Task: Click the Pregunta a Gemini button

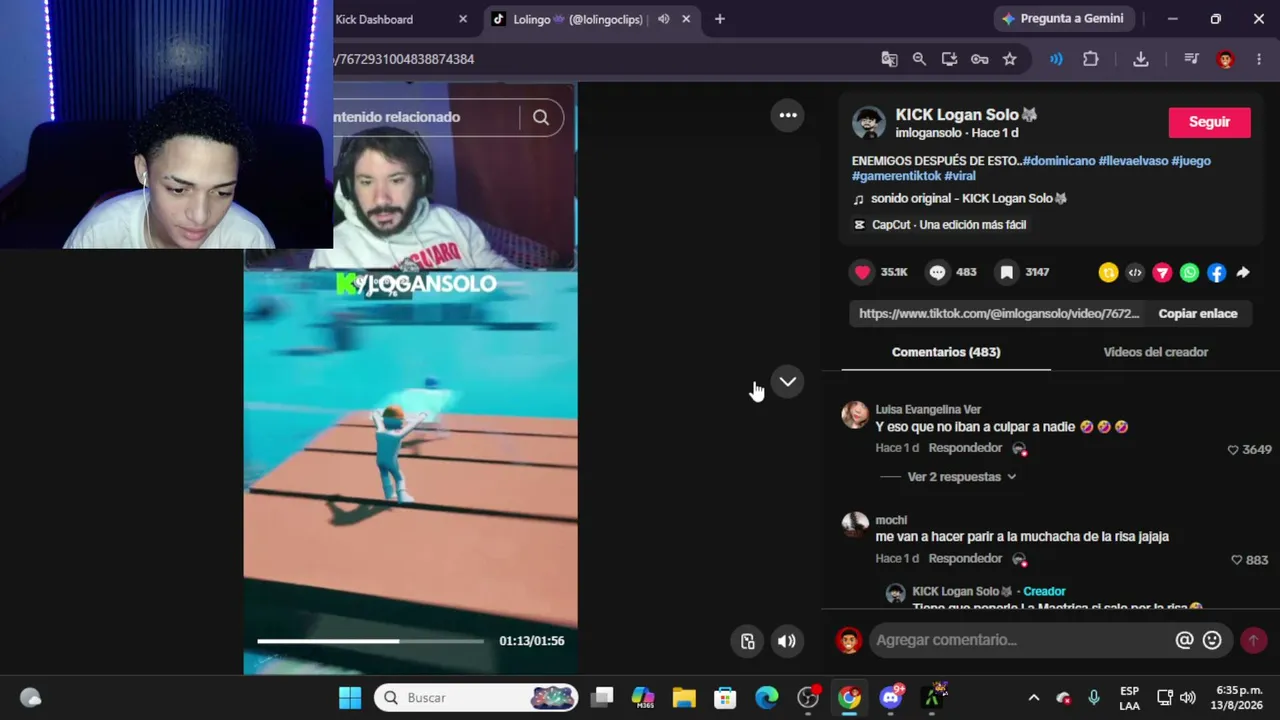Action: pos(1063,19)
